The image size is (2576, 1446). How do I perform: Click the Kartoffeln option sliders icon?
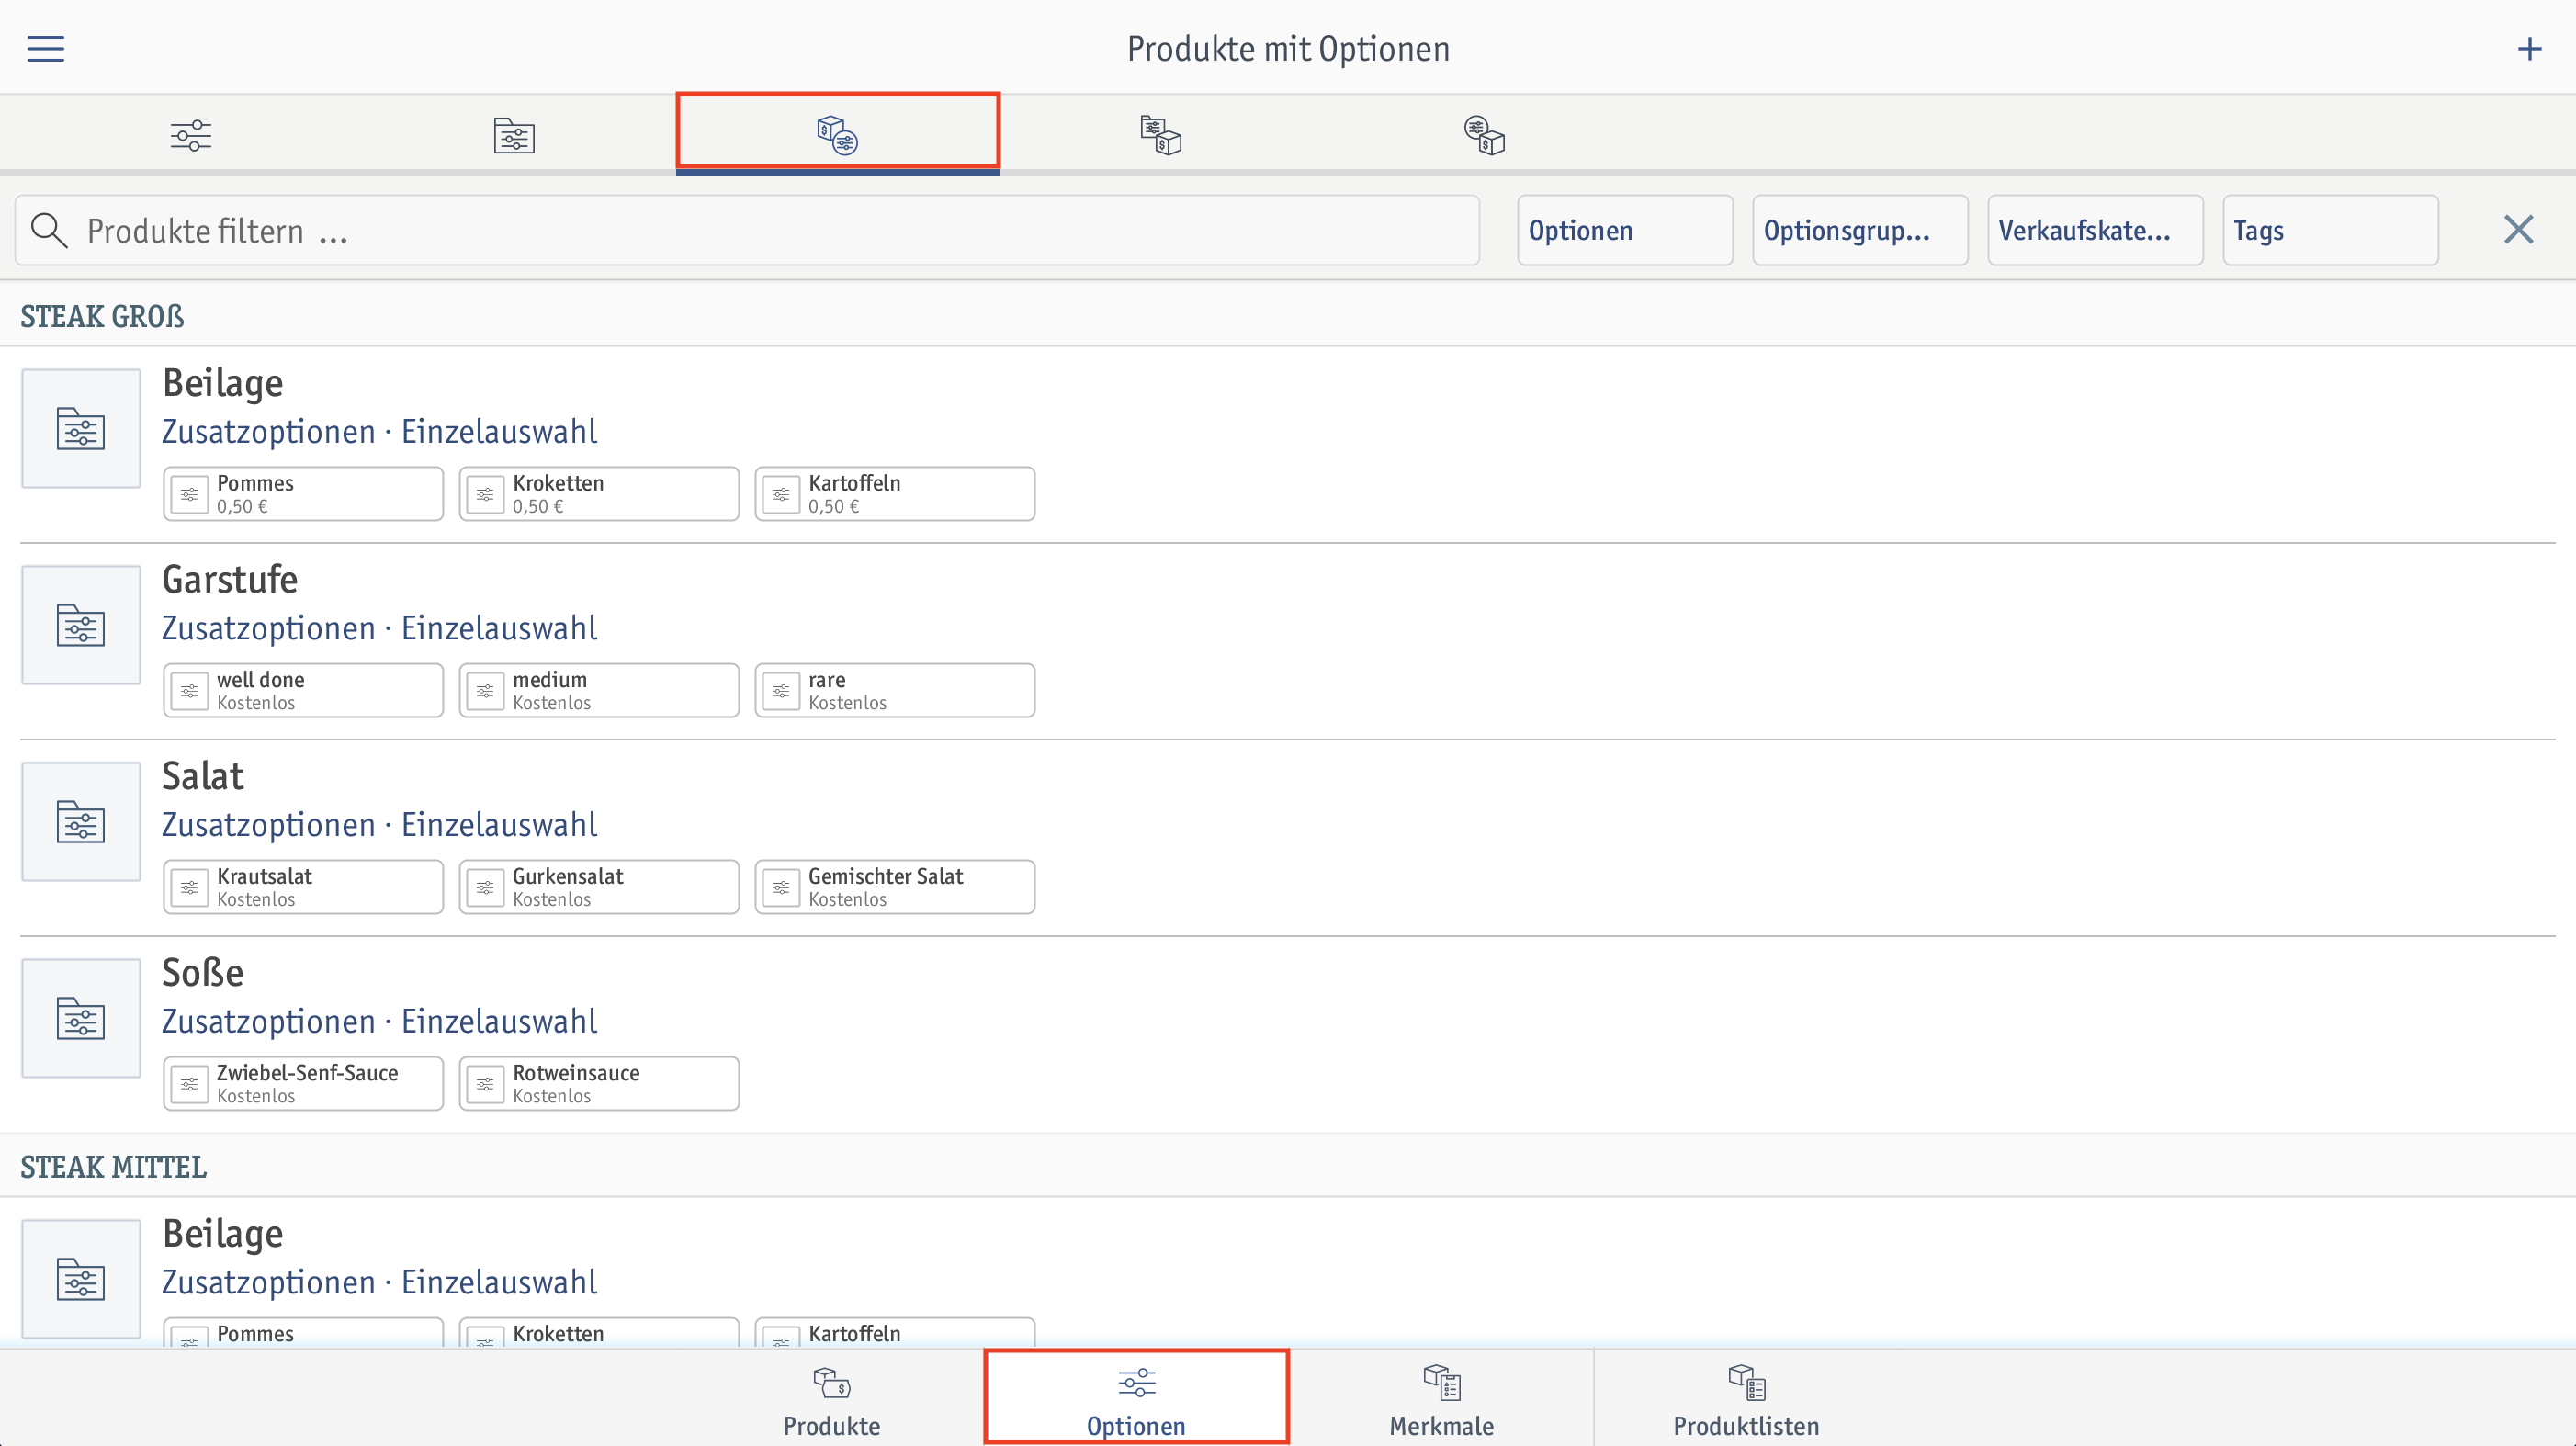(x=781, y=494)
